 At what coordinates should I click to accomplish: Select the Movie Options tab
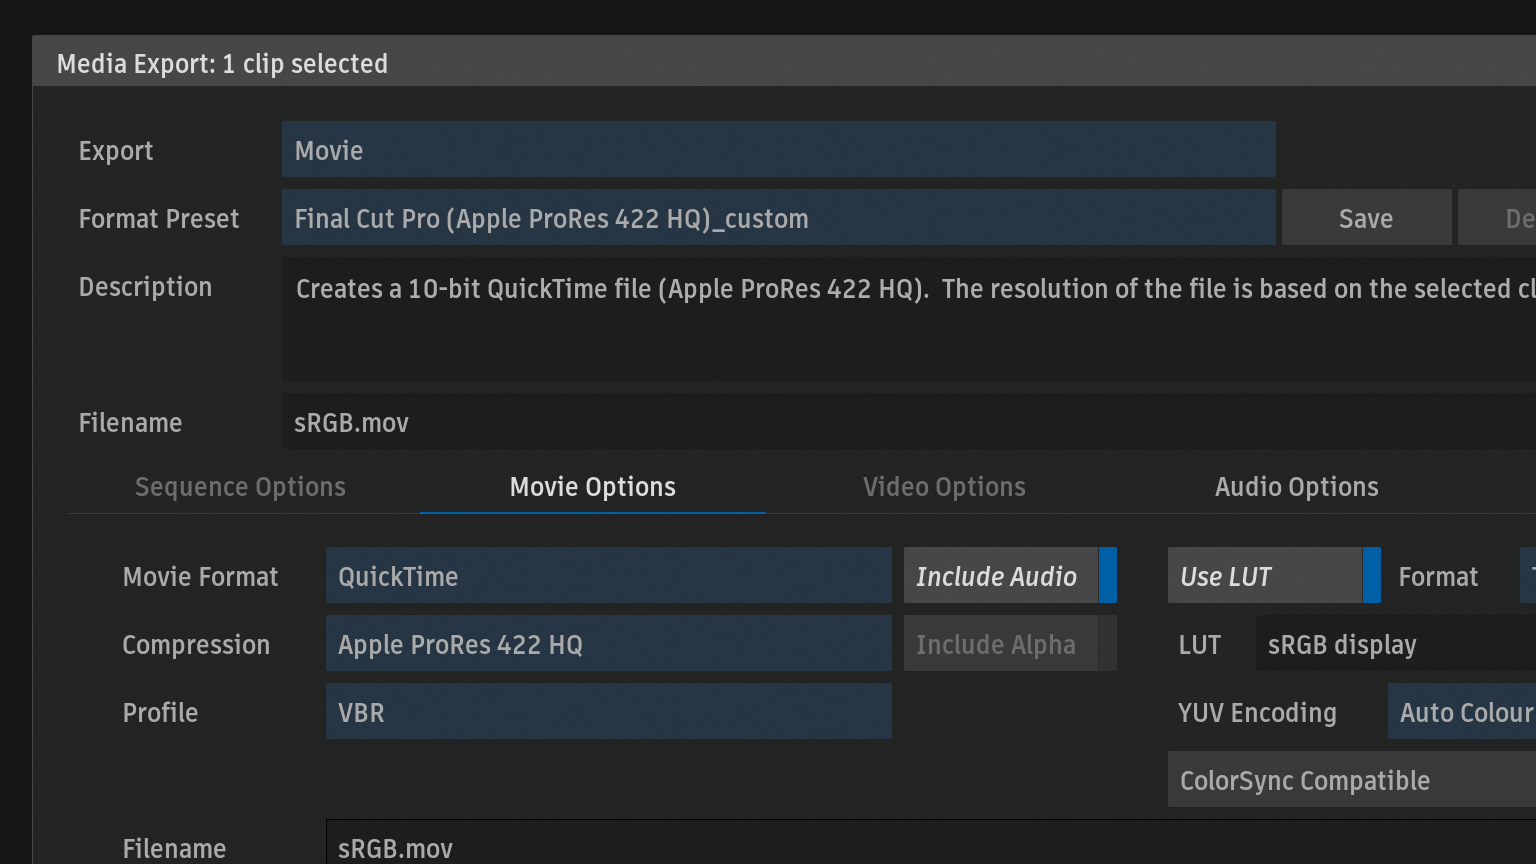point(592,487)
